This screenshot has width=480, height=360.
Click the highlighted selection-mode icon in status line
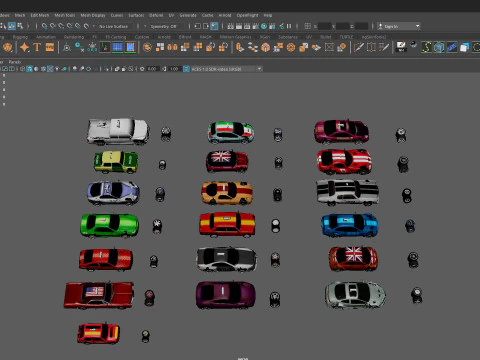tap(12, 26)
